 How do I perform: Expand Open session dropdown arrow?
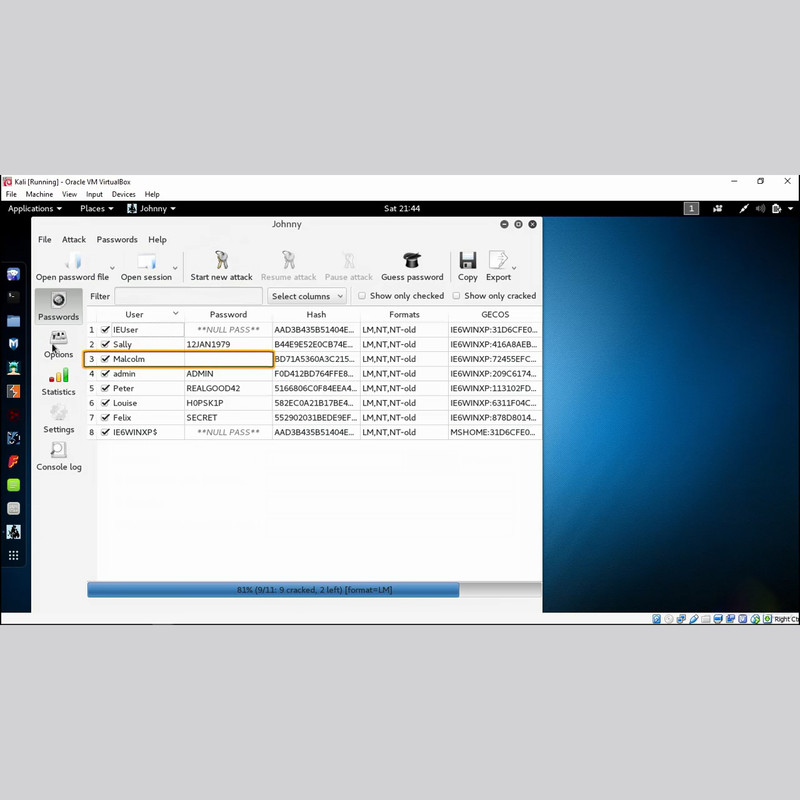[175, 268]
